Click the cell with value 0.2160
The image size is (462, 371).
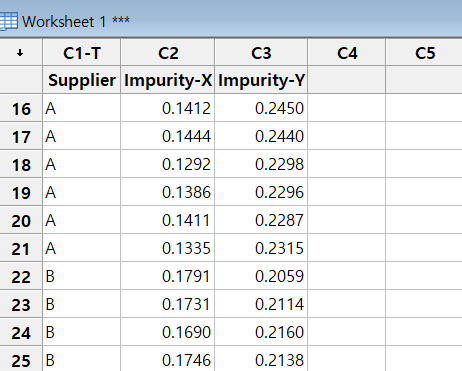point(261,332)
